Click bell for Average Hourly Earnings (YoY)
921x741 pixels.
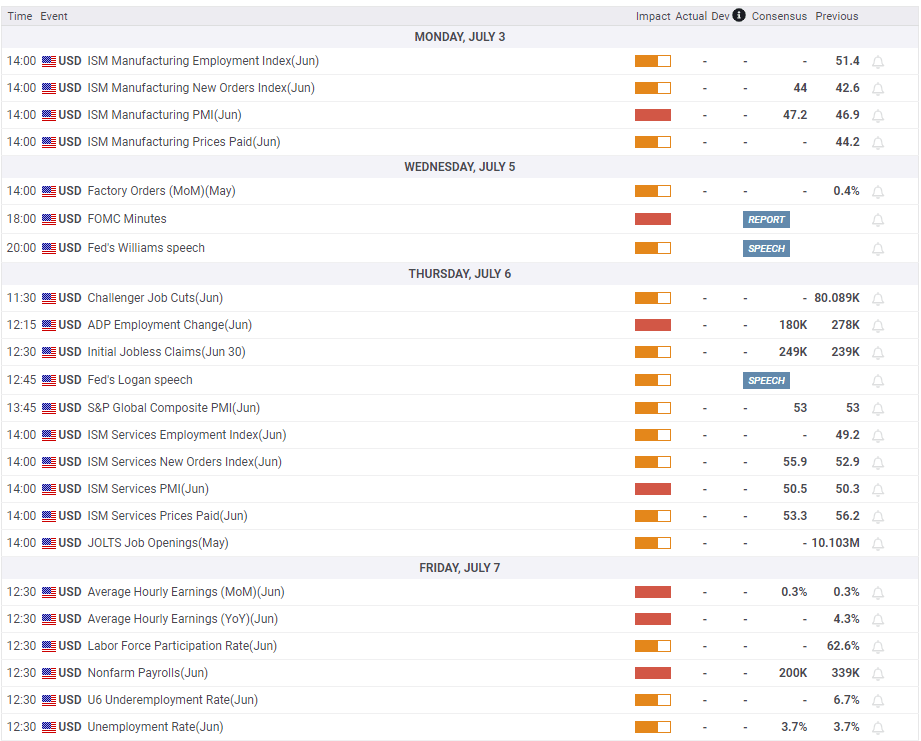tap(878, 620)
